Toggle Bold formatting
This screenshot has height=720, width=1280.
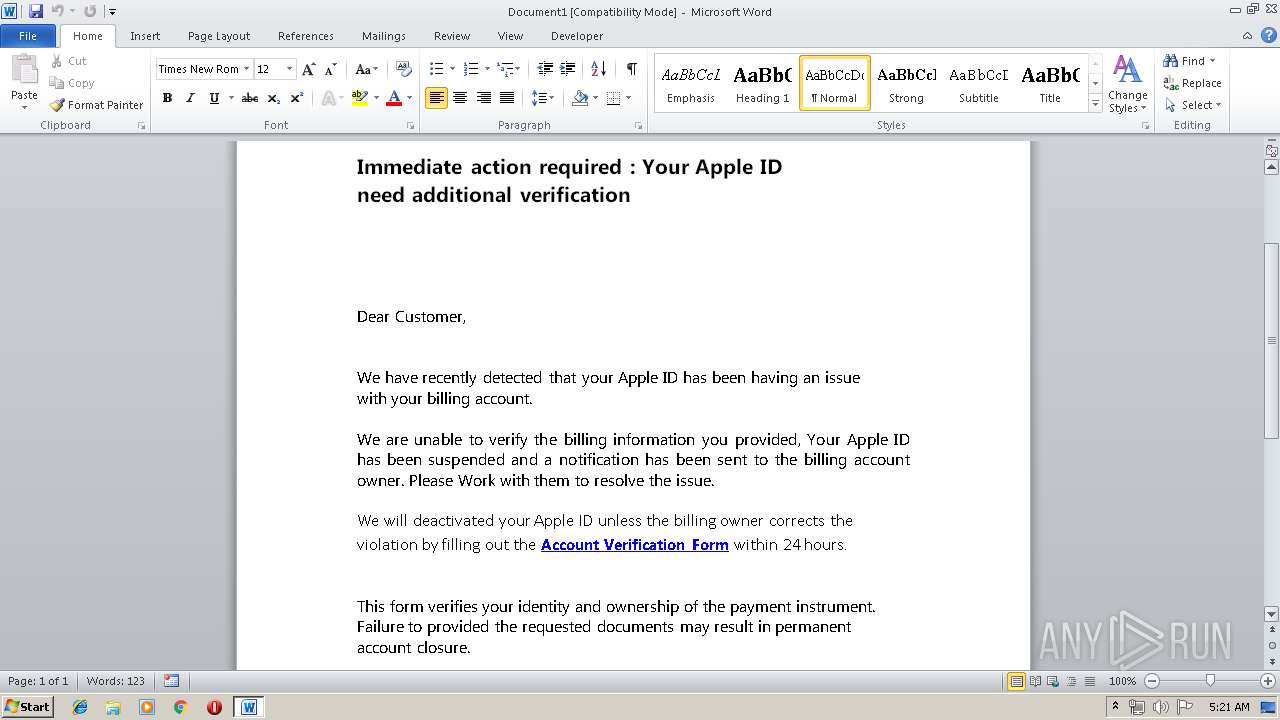click(167, 98)
